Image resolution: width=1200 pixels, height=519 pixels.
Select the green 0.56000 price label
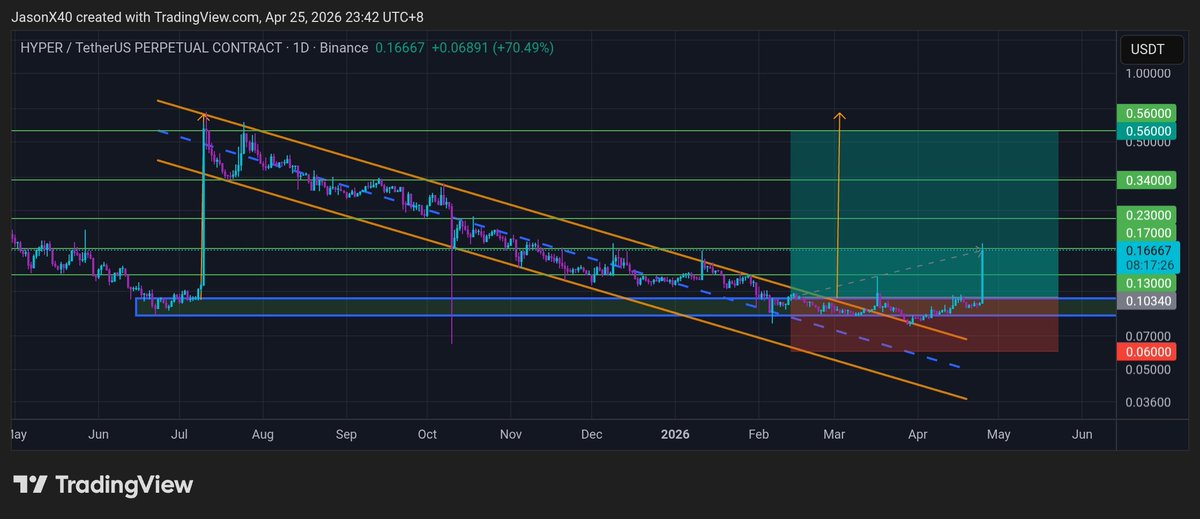tap(1147, 114)
